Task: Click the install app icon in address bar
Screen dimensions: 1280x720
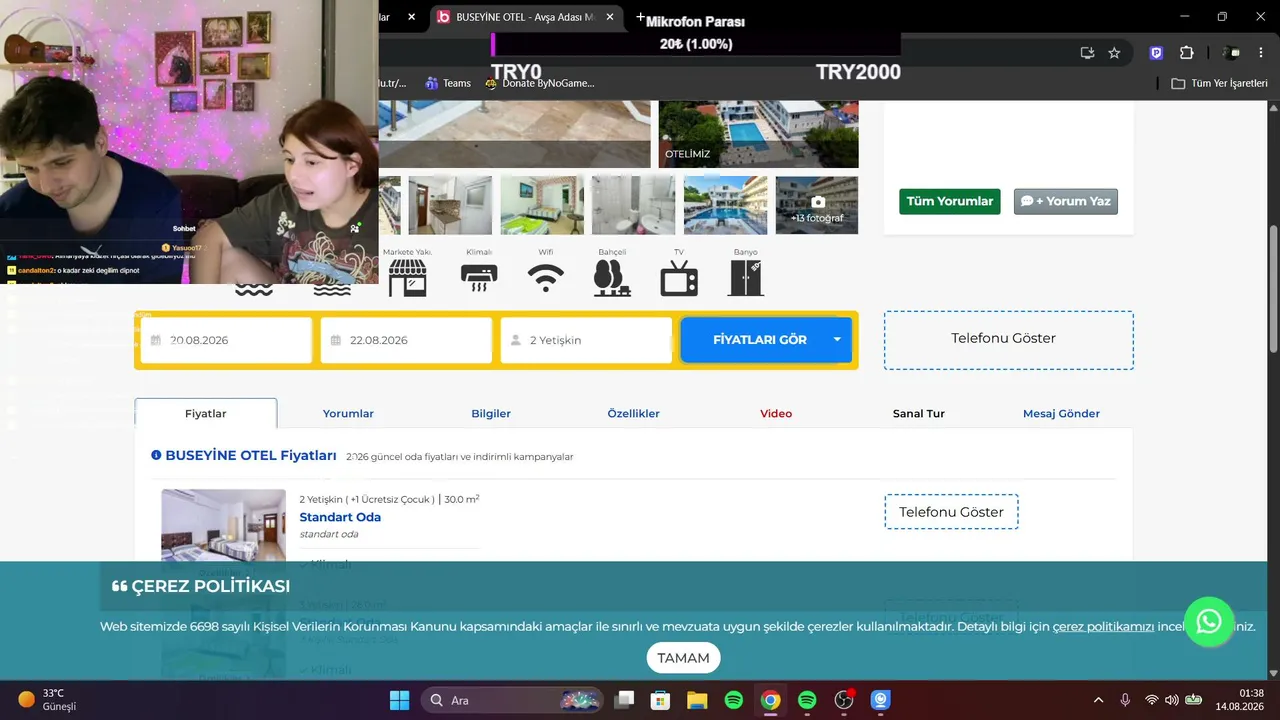Action: click(1087, 53)
